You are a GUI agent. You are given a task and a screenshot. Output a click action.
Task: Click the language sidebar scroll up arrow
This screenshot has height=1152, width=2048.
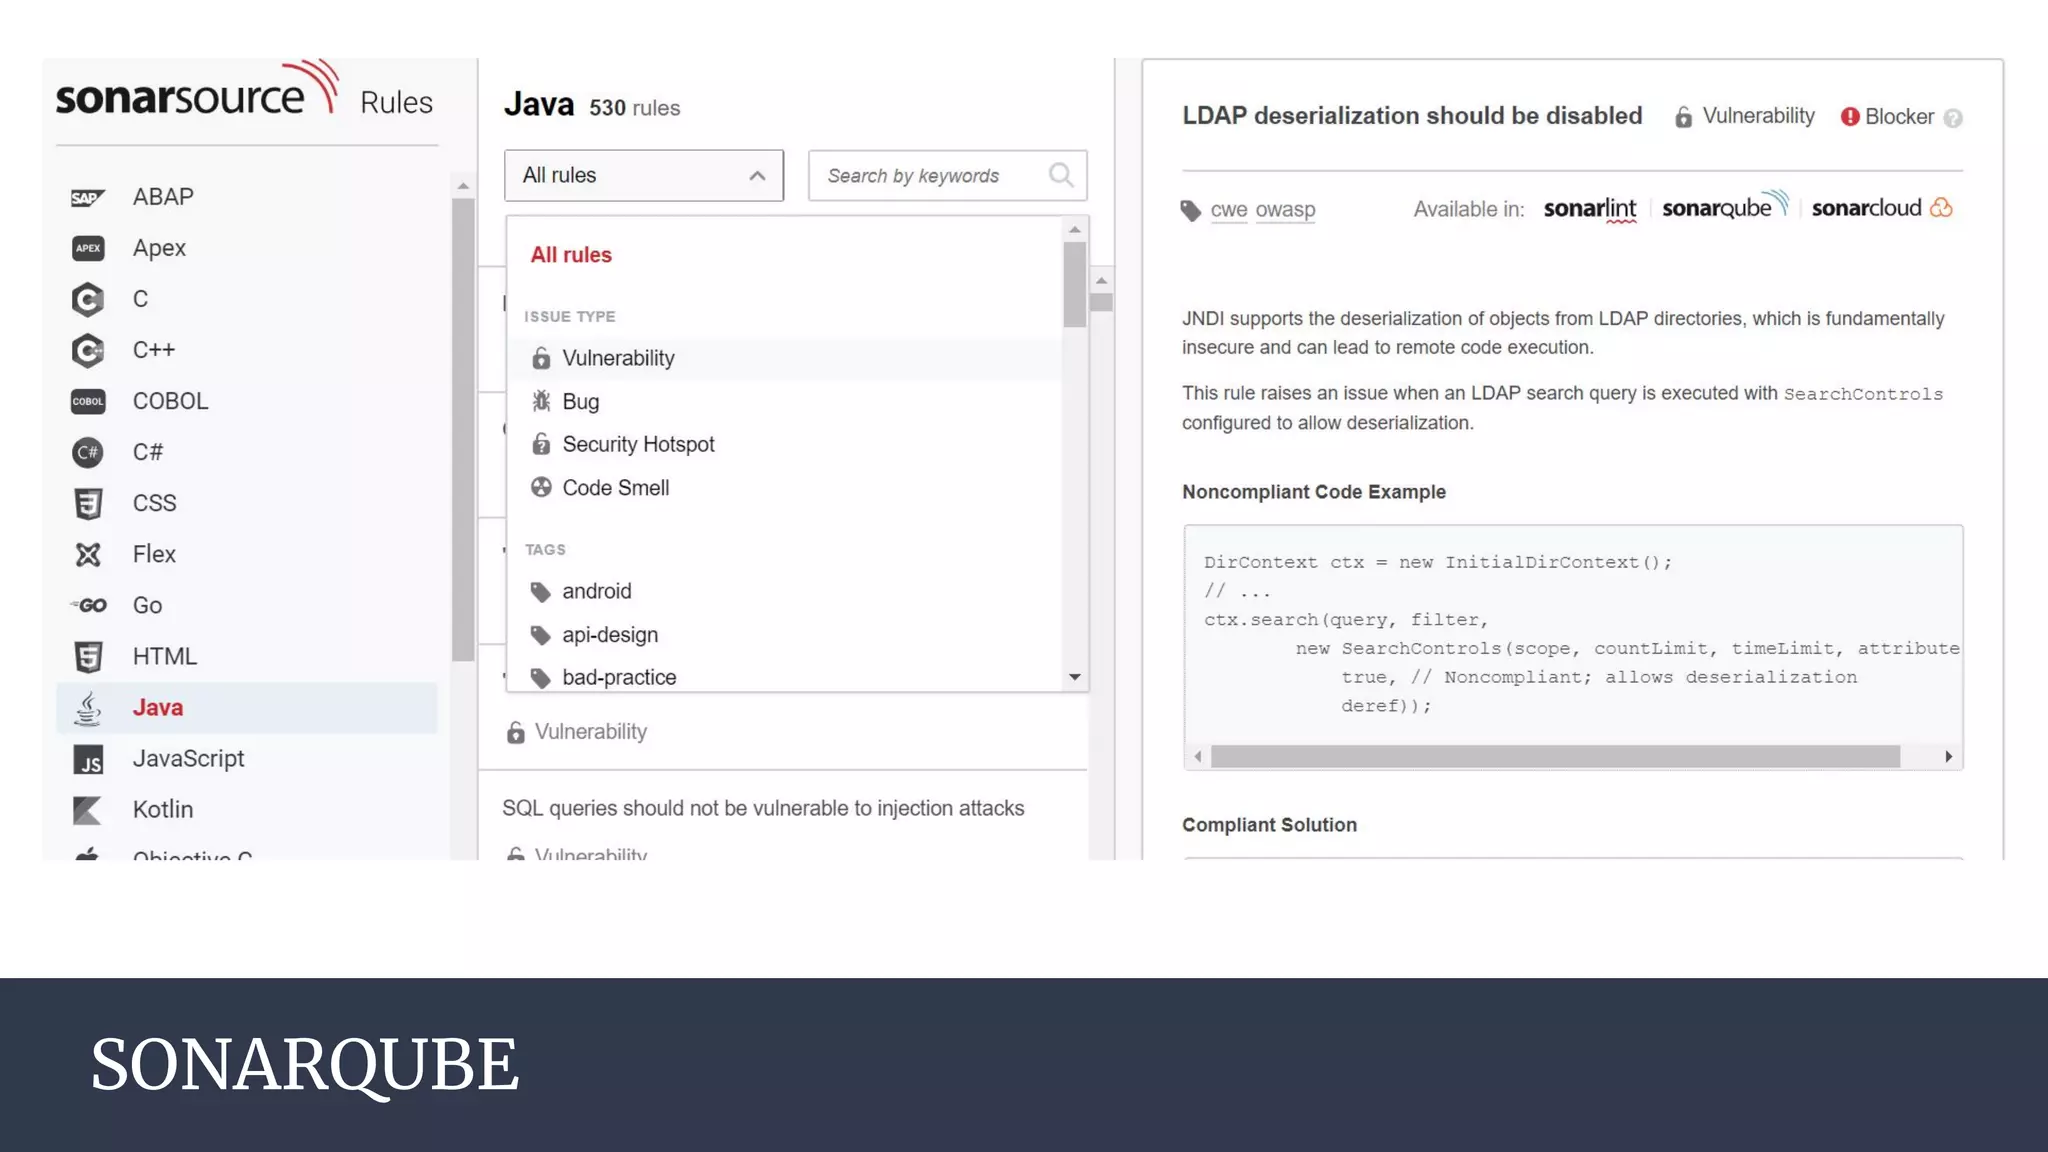point(463,186)
